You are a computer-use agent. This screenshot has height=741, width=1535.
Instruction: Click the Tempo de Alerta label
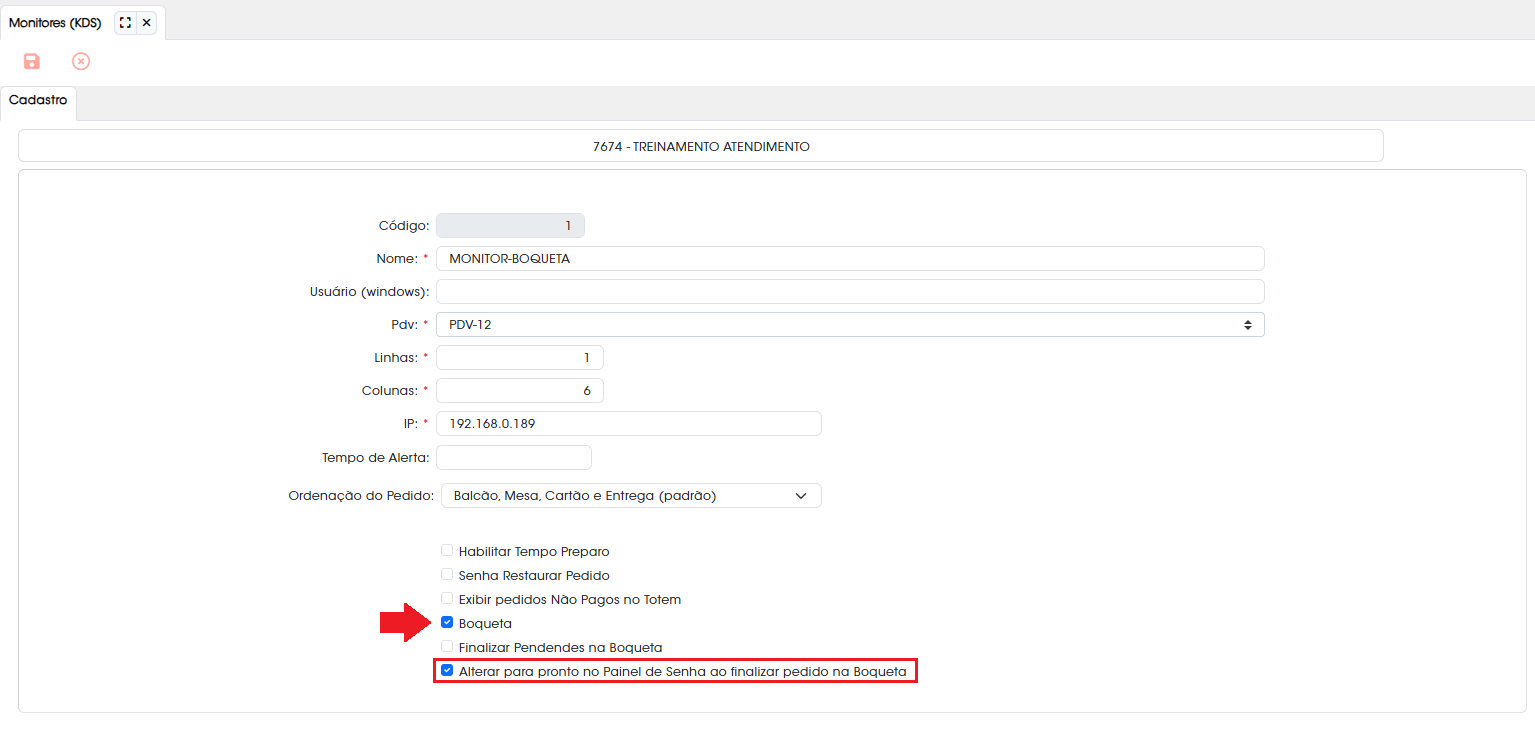coord(376,457)
